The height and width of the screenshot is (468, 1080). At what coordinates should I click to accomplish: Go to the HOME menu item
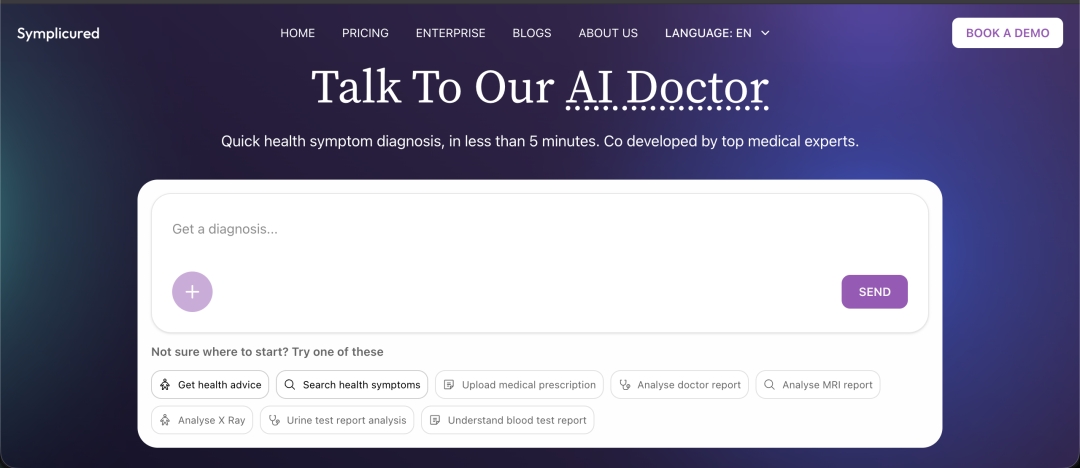click(298, 33)
